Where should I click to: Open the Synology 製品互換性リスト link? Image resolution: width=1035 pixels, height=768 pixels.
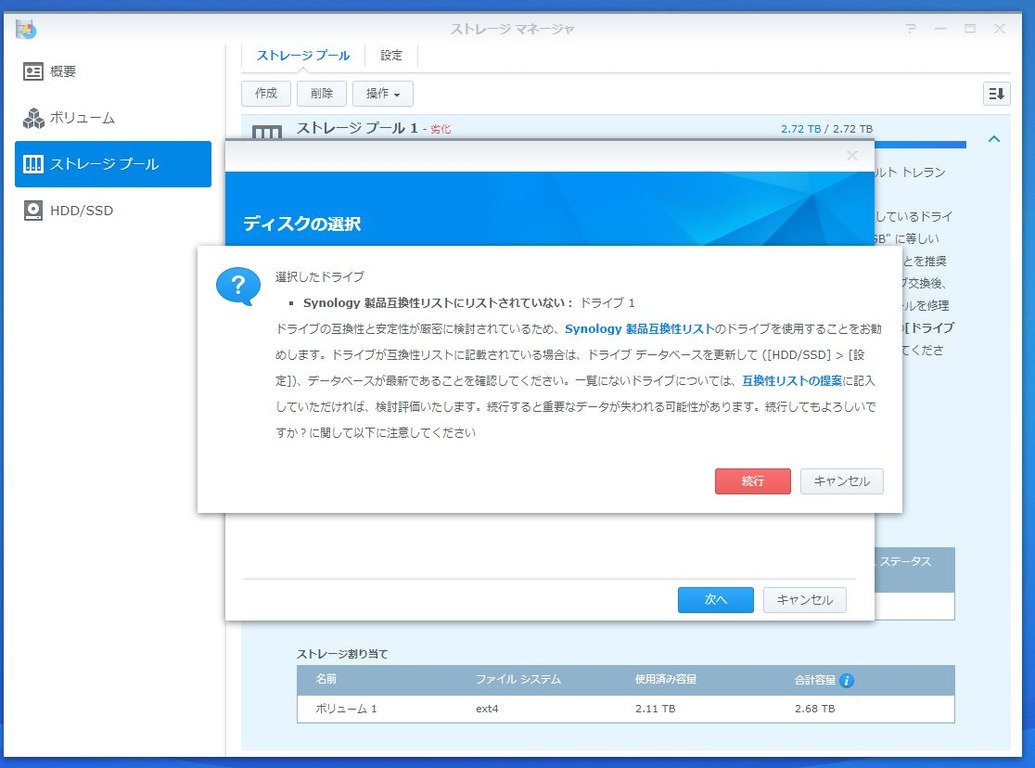pos(640,329)
